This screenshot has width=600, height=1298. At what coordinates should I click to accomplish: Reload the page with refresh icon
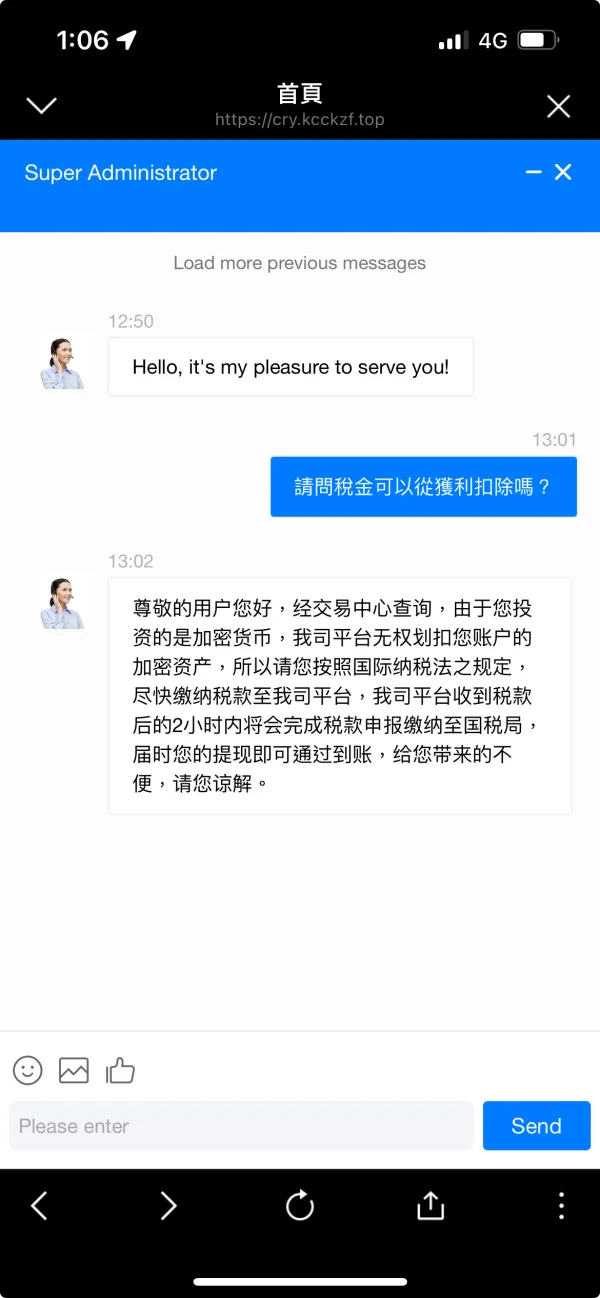pyautogui.click(x=300, y=1206)
